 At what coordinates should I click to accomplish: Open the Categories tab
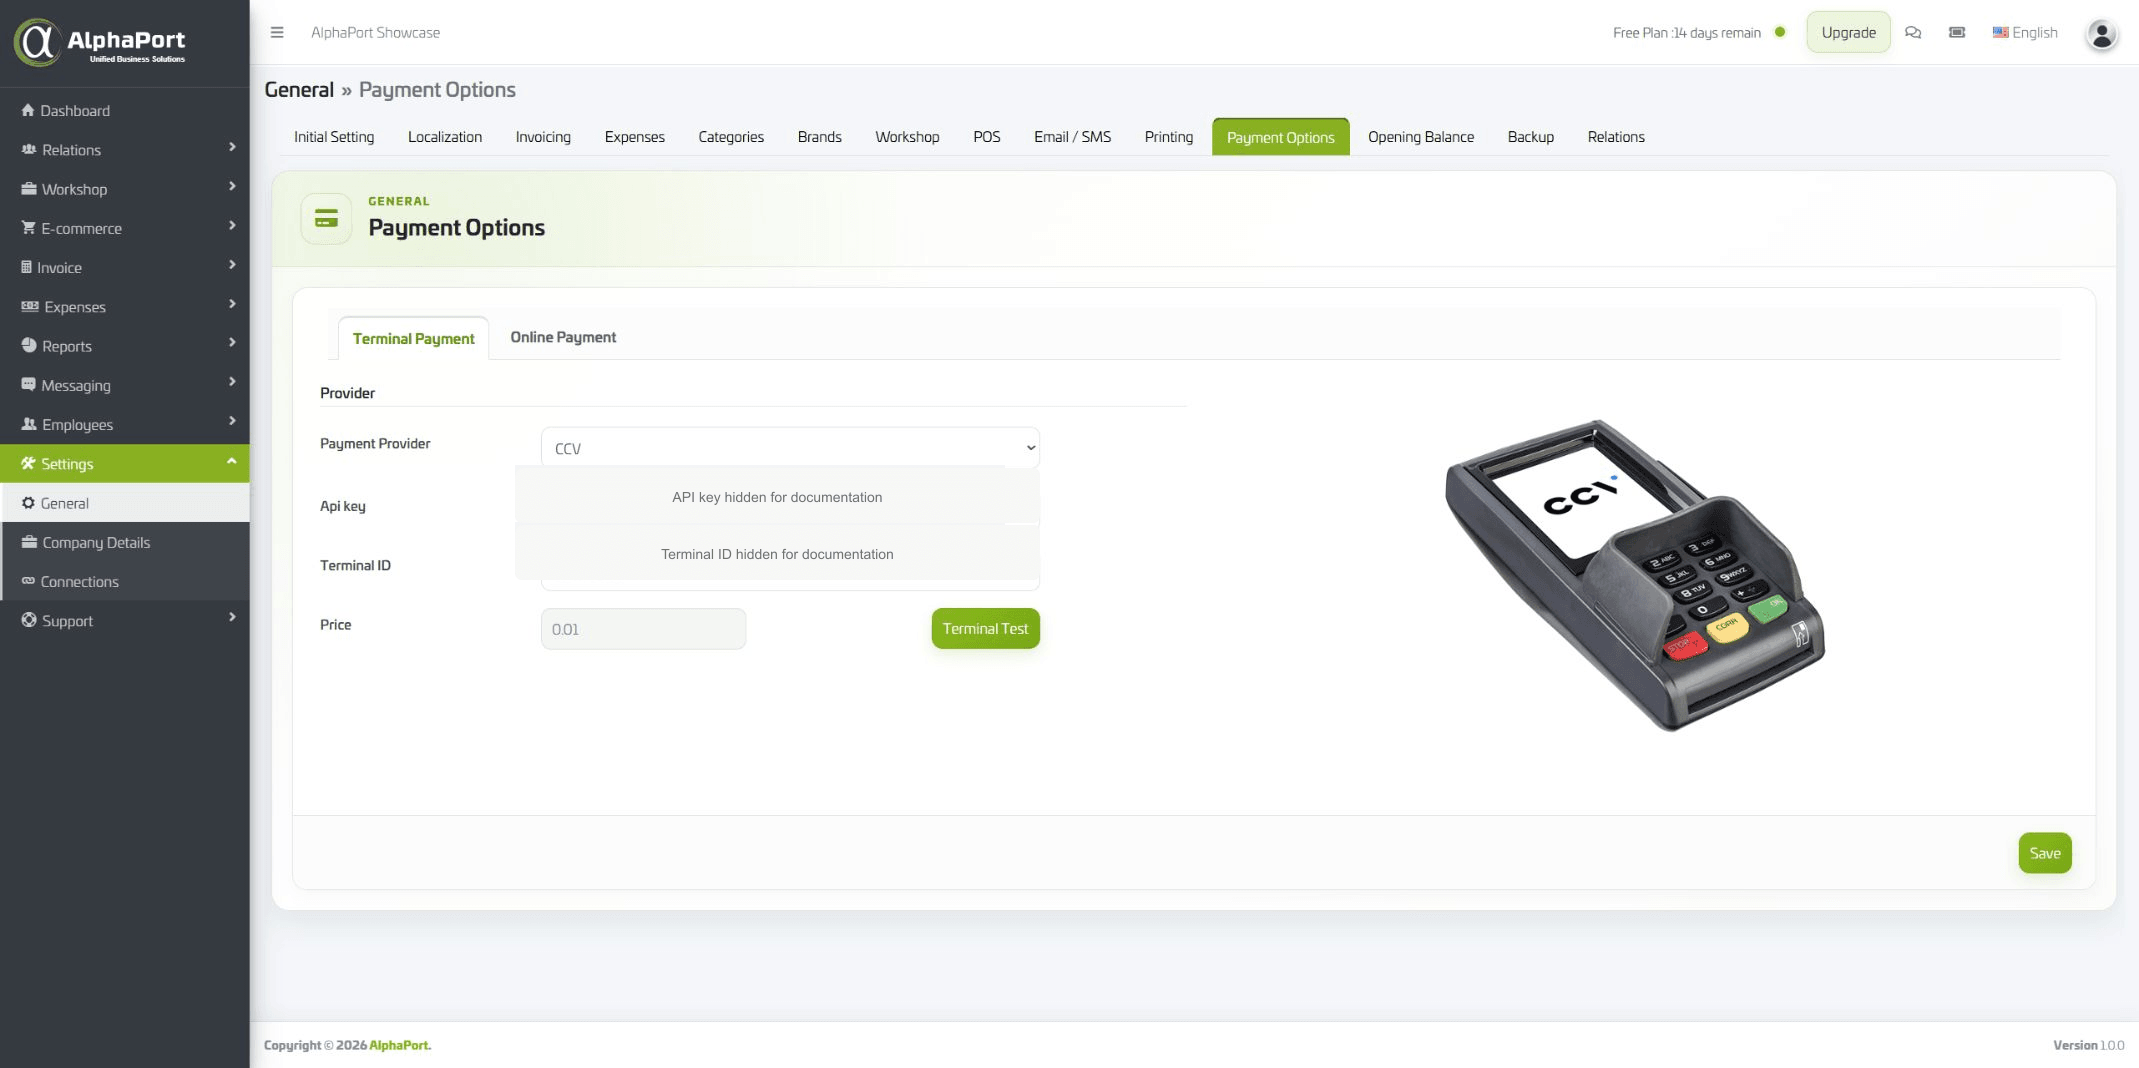click(731, 137)
